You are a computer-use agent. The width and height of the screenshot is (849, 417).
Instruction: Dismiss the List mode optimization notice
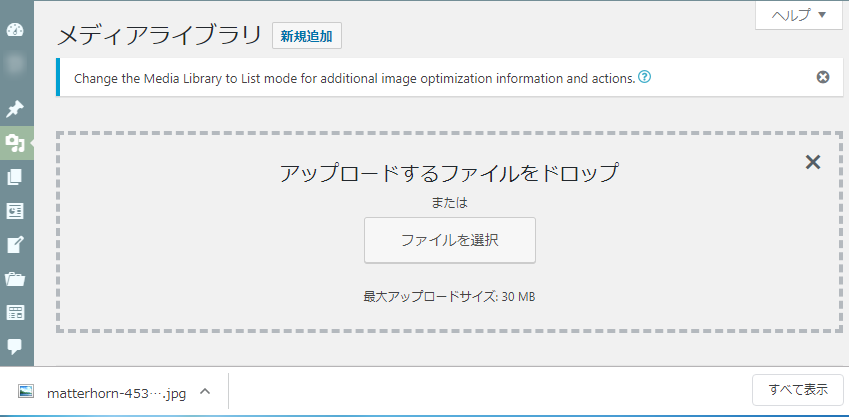[822, 77]
